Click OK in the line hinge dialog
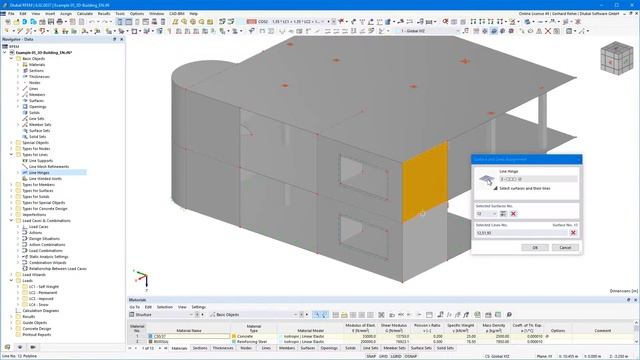The width and height of the screenshot is (640, 360). pyautogui.click(x=535, y=248)
